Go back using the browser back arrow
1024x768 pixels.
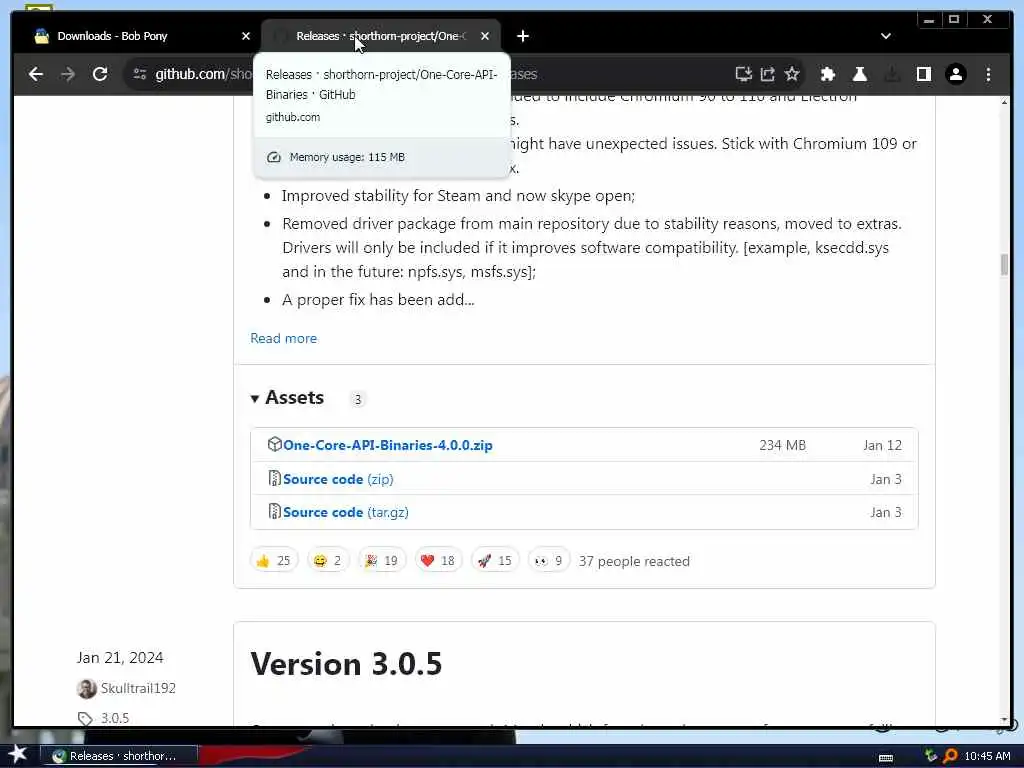[36, 74]
